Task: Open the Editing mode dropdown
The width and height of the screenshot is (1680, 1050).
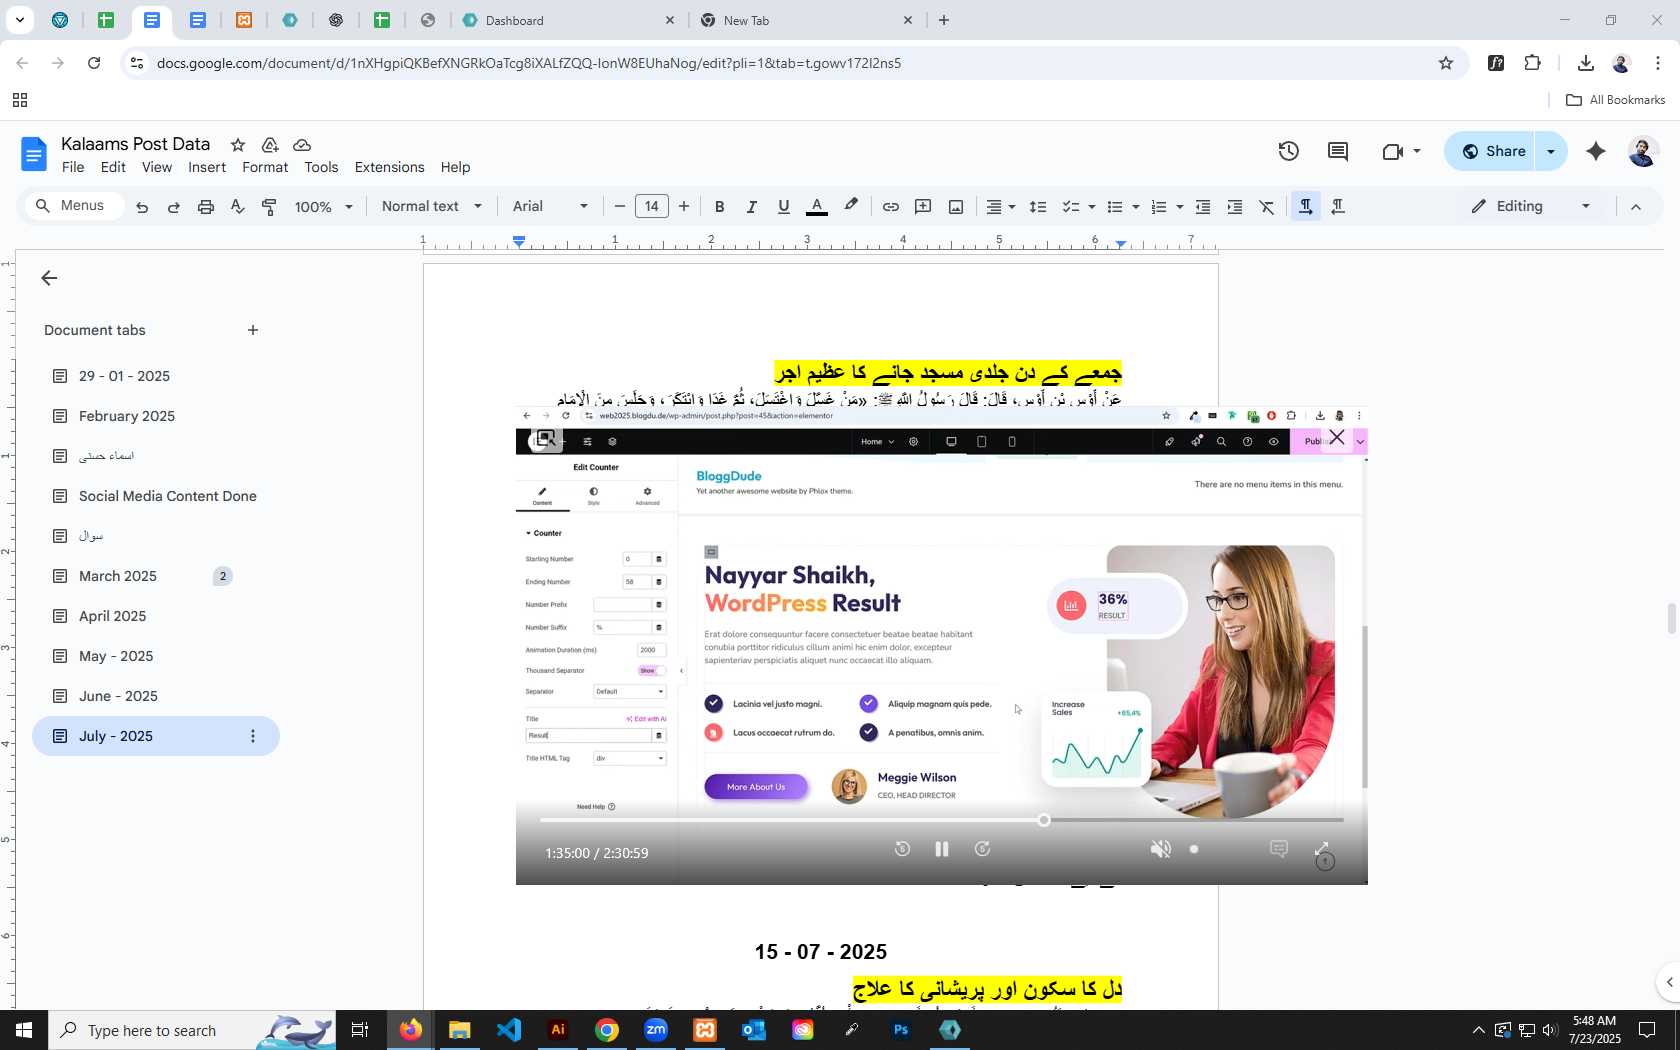Action: (x=1530, y=206)
